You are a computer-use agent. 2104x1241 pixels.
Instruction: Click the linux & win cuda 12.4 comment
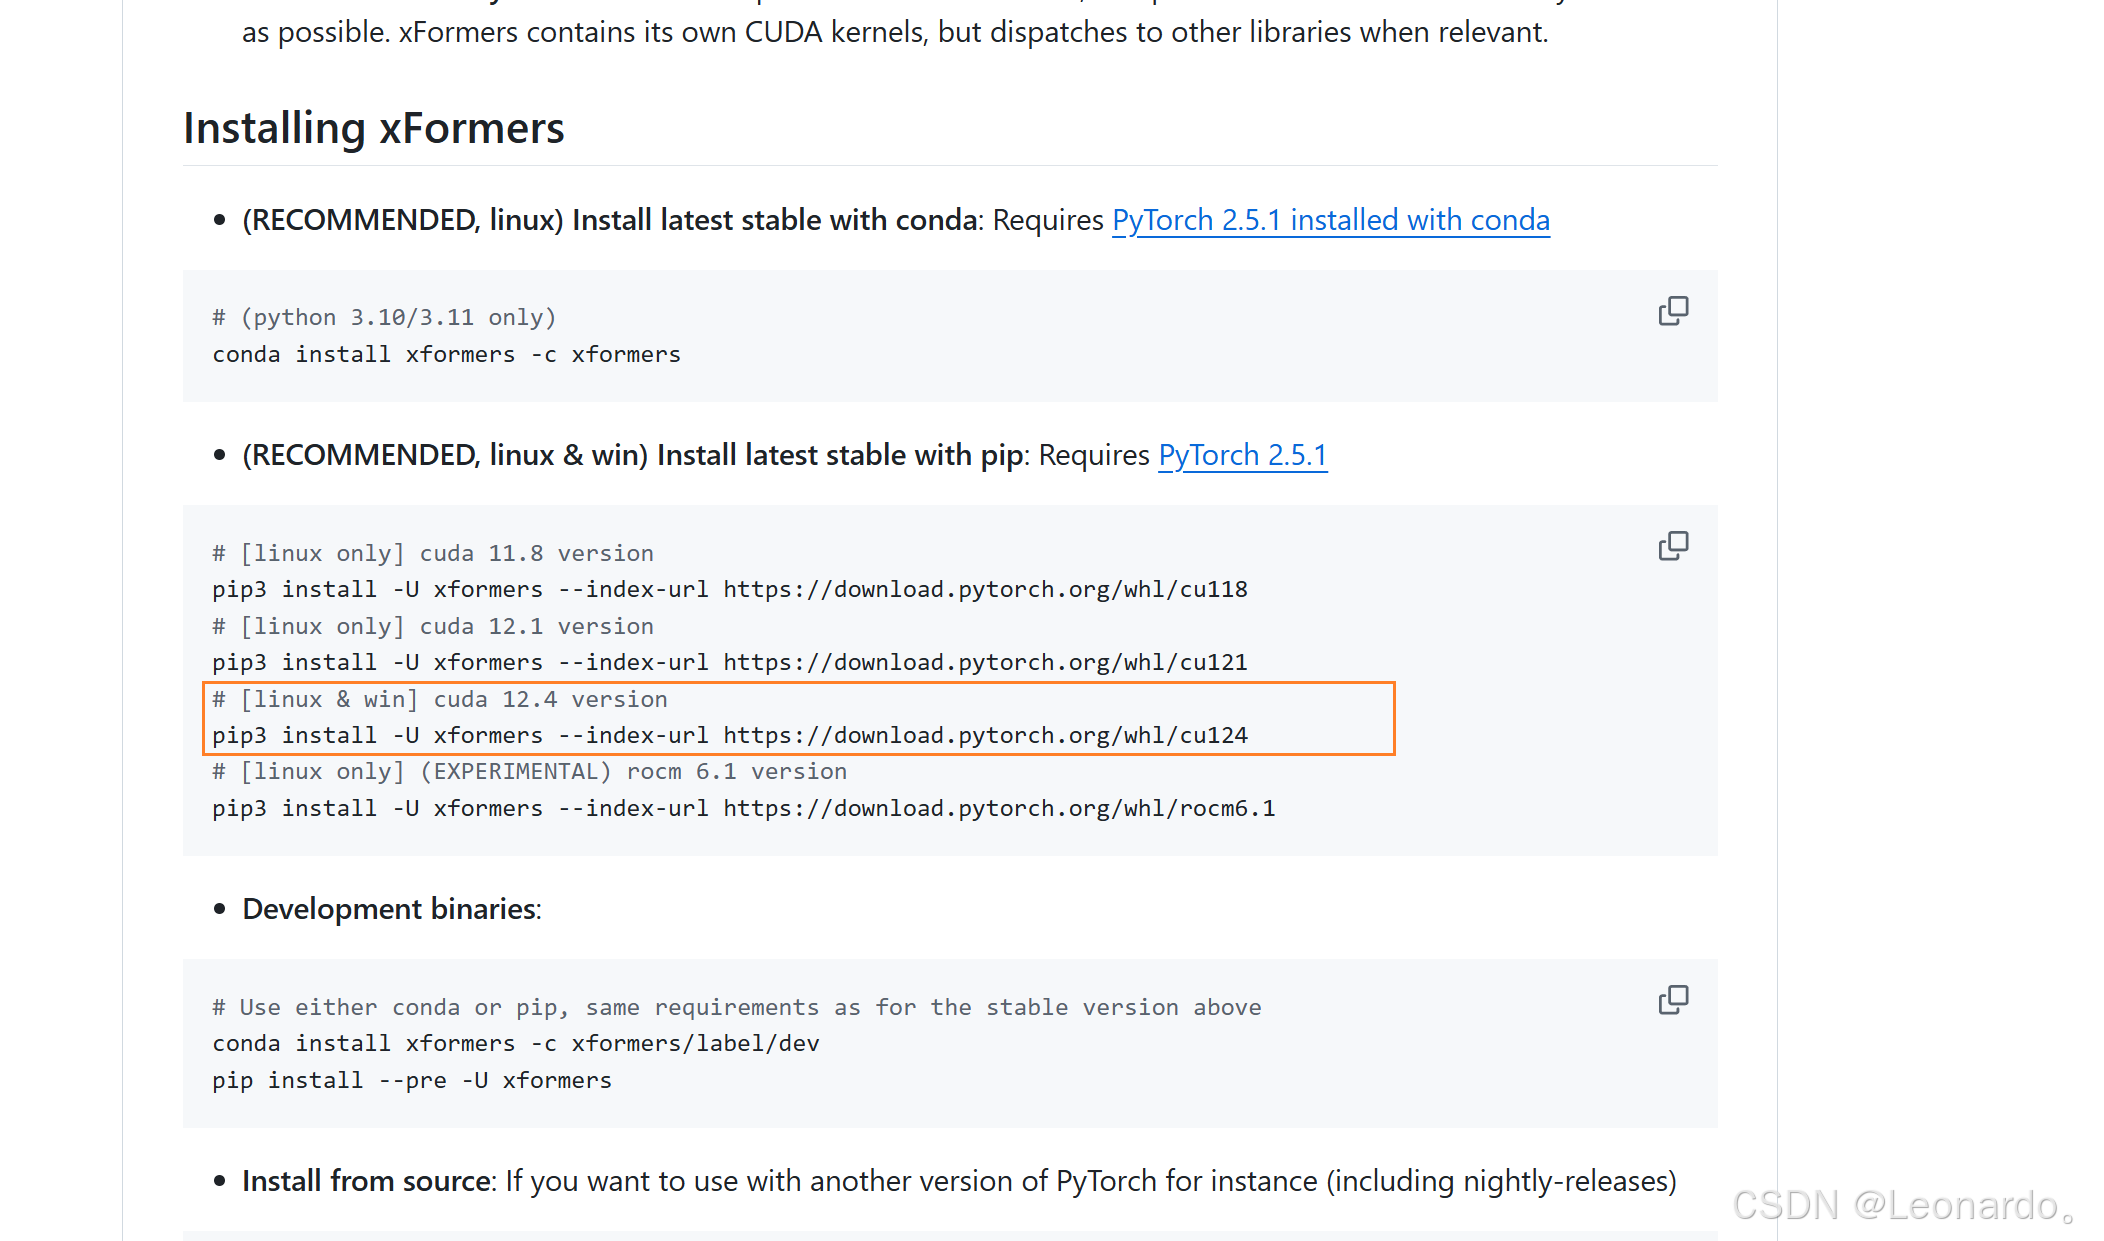(440, 699)
